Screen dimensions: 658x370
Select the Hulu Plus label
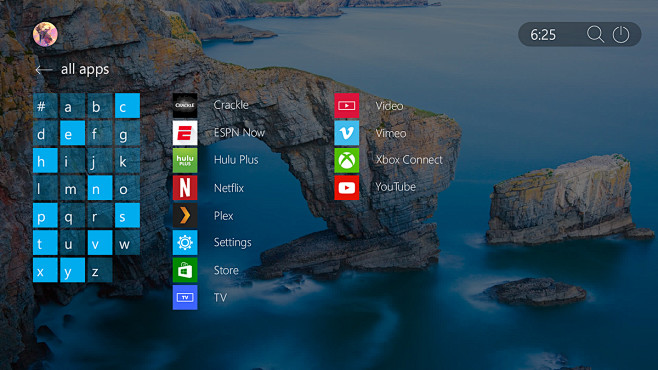pyautogui.click(x=236, y=160)
